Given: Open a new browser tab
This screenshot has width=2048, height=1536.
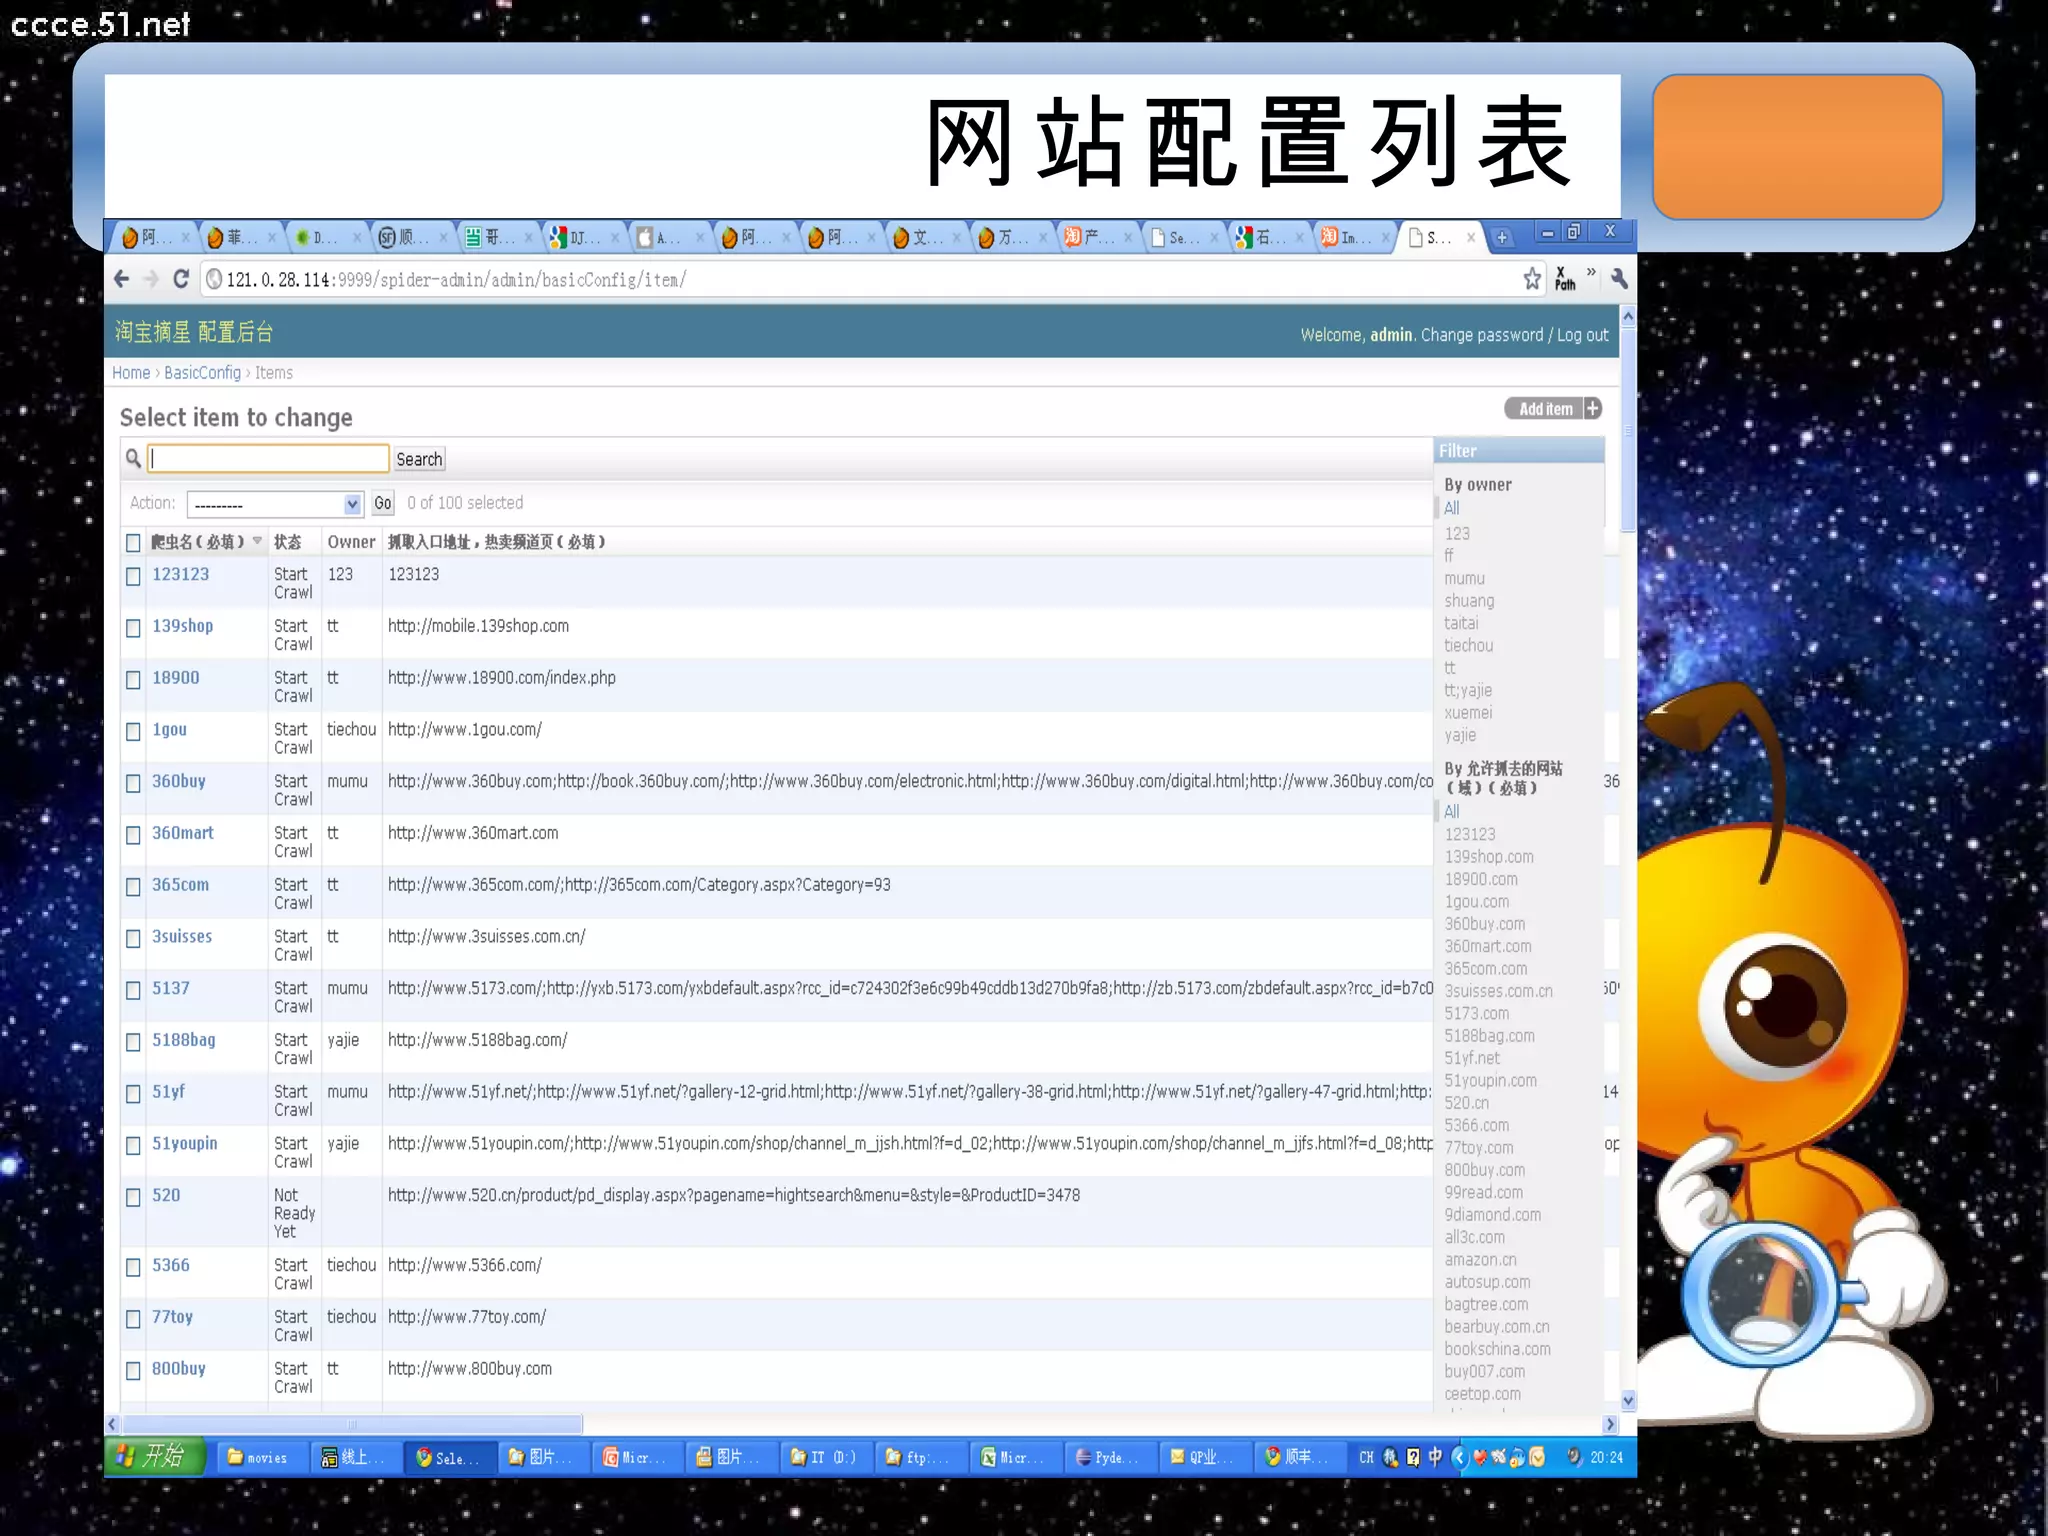Looking at the screenshot, I should pyautogui.click(x=1501, y=237).
